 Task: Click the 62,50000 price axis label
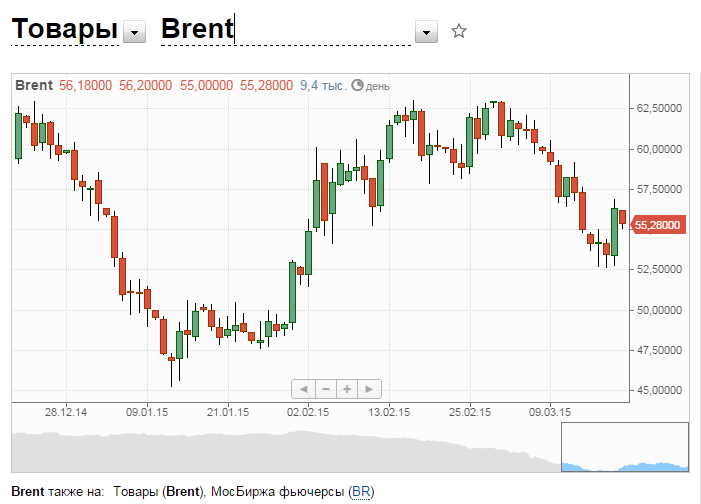pyautogui.click(x=659, y=108)
